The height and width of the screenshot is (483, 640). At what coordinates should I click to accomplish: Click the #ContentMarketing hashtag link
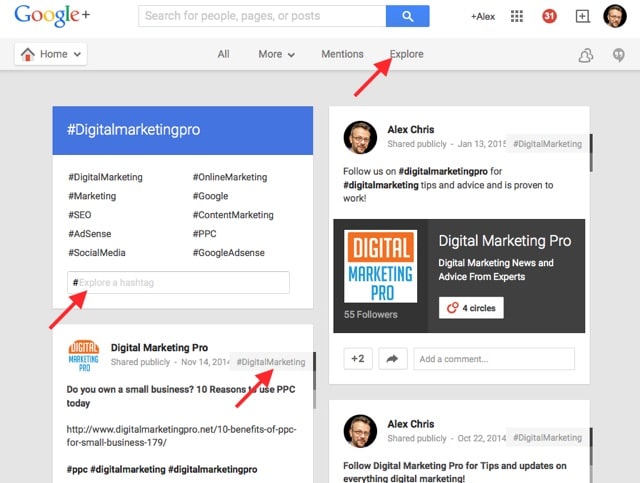[x=233, y=215]
